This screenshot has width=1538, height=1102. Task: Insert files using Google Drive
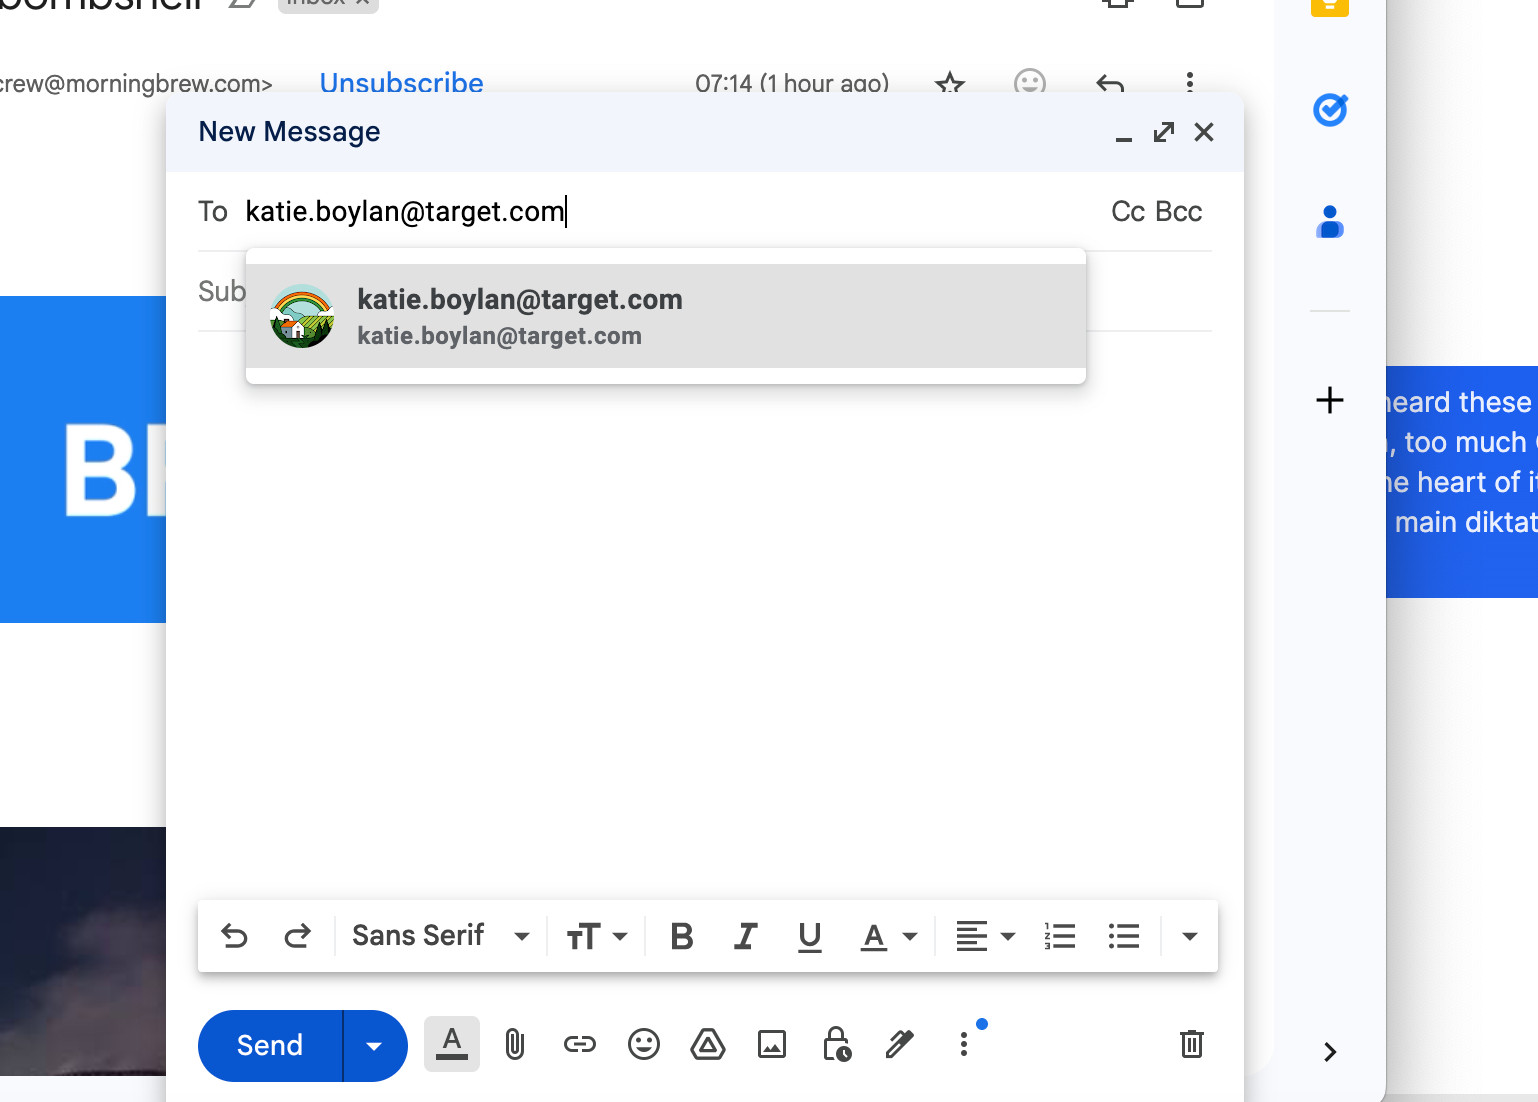tap(708, 1045)
